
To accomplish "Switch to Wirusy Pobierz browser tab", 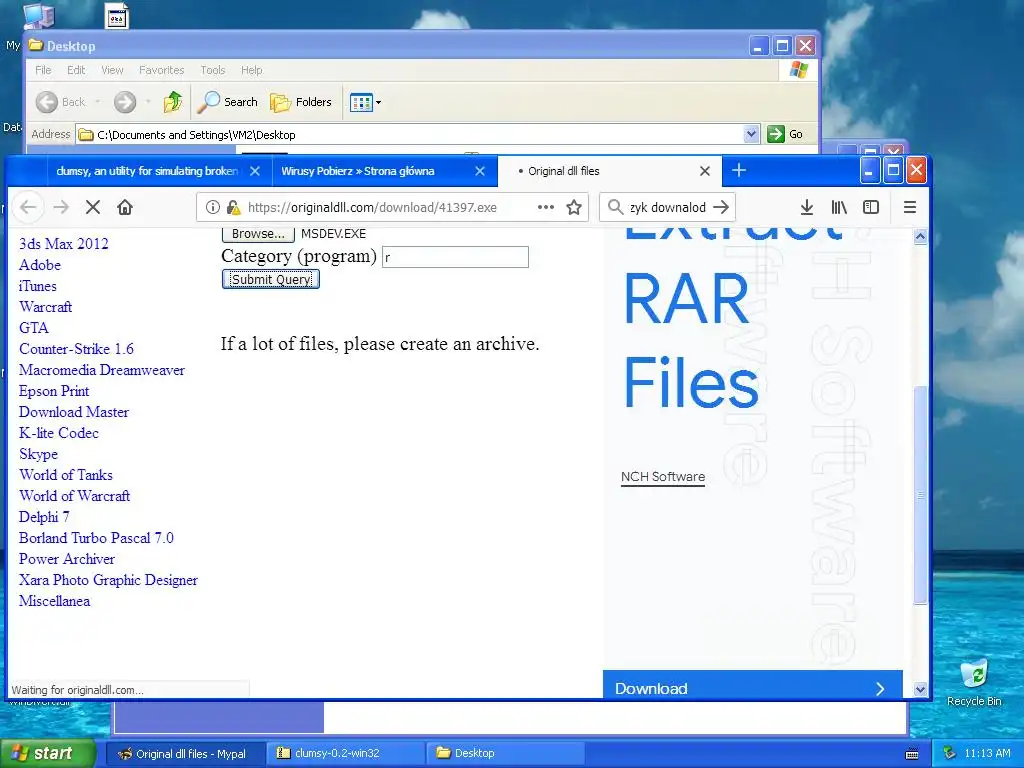I will tap(358, 171).
